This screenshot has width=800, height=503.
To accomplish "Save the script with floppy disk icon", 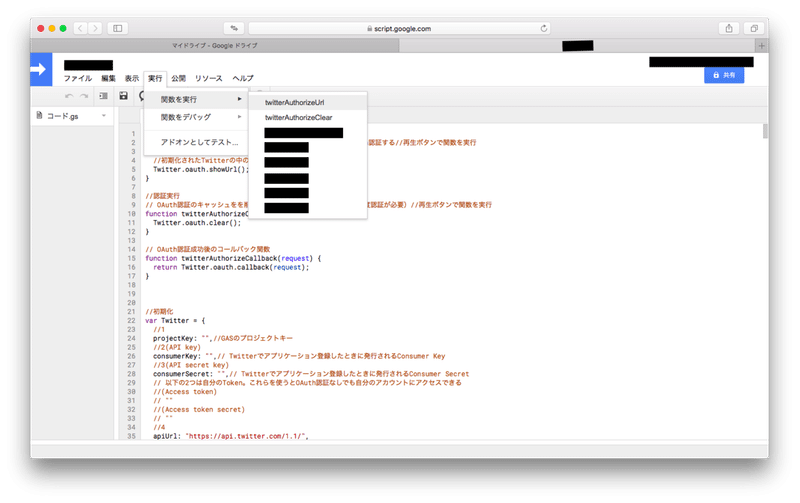I will [x=123, y=96].
